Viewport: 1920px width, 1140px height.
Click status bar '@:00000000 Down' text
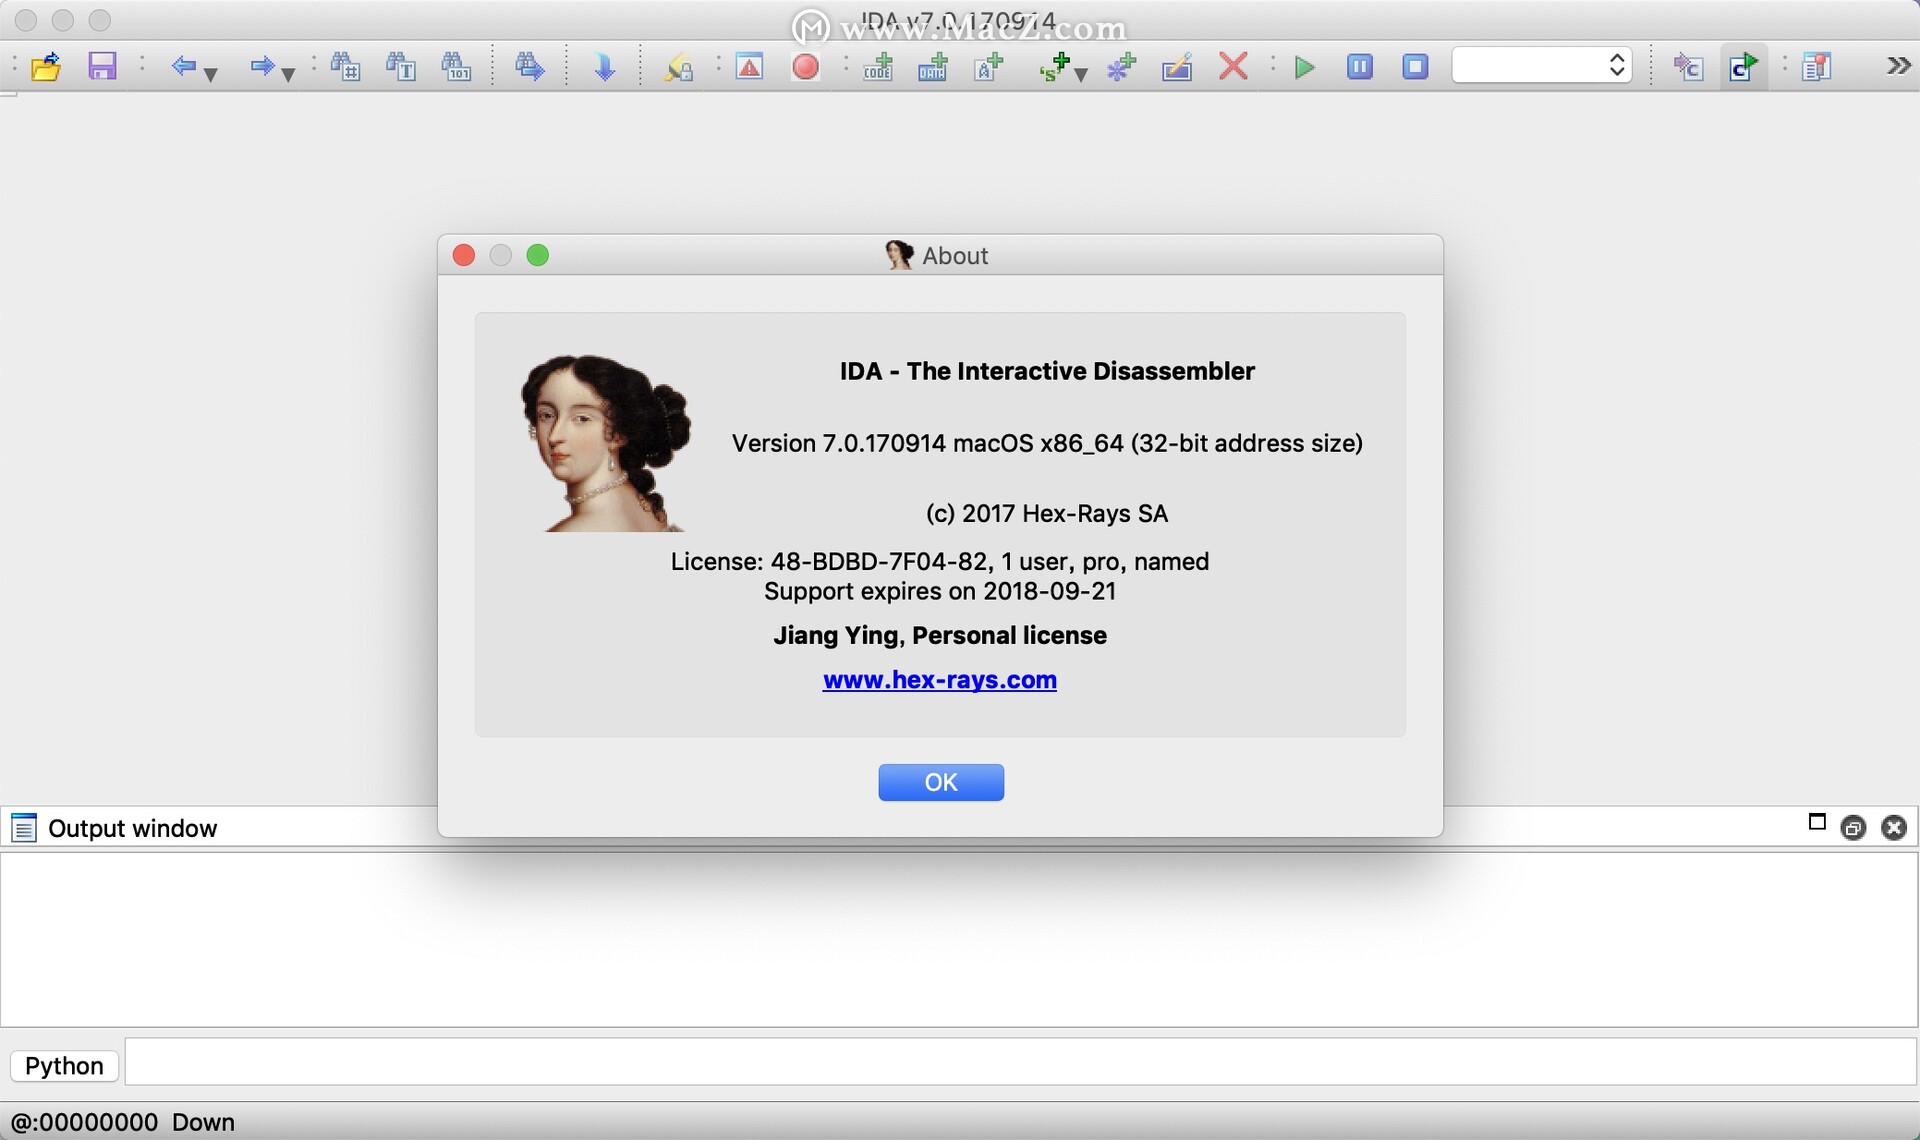(x=122, y=1122)
